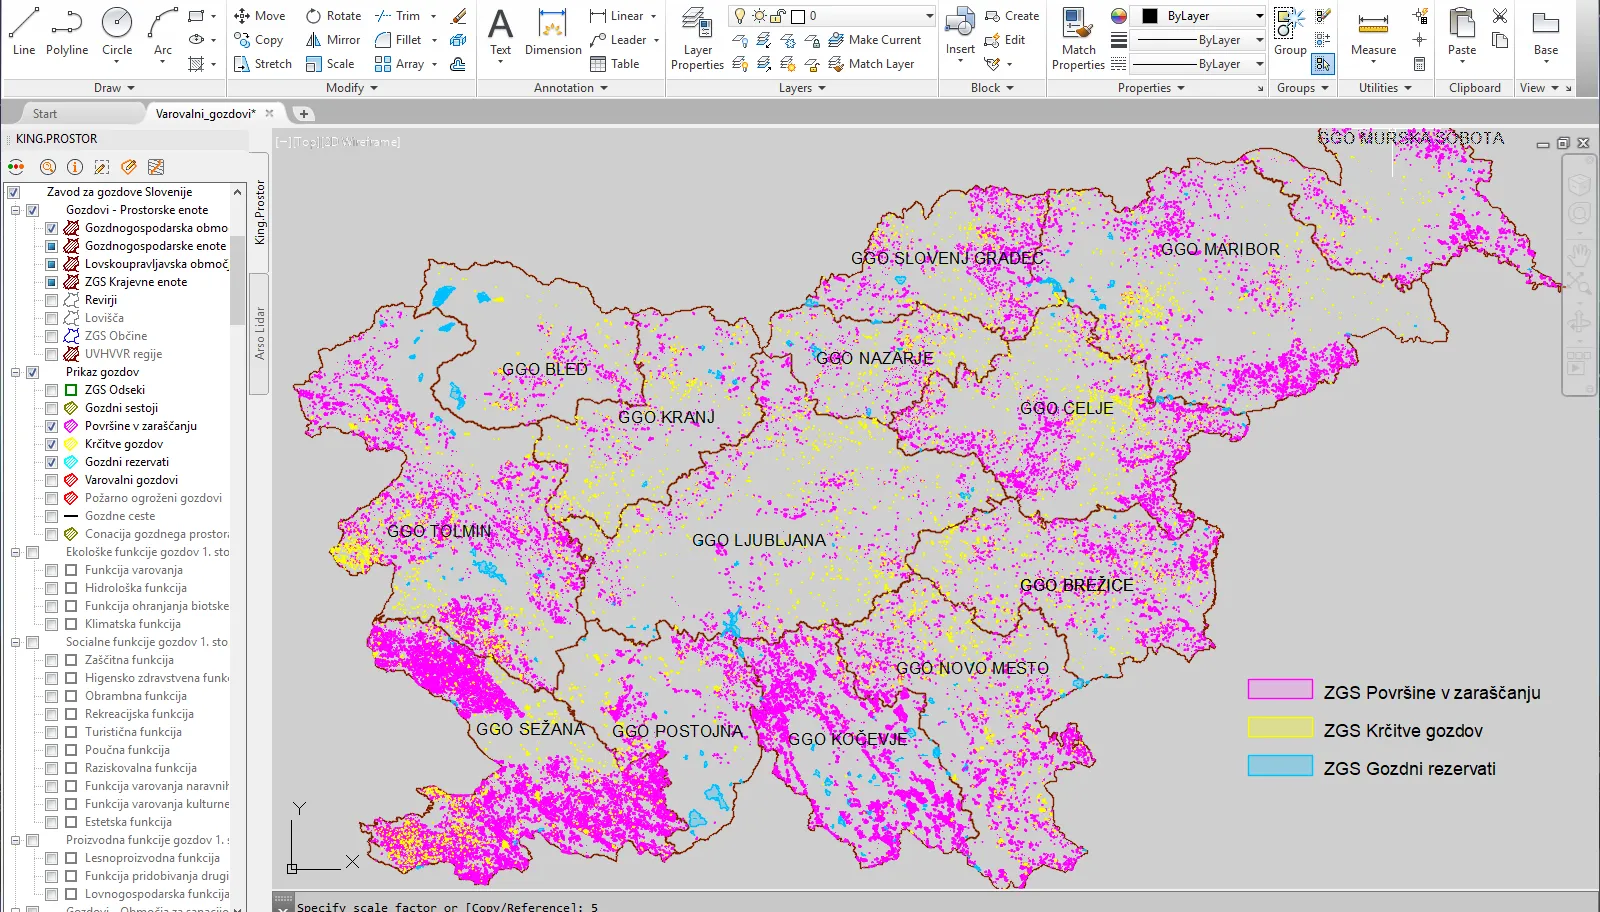Click the Make Current layer button
1600x912 pixels.
(x=874, y=40)
